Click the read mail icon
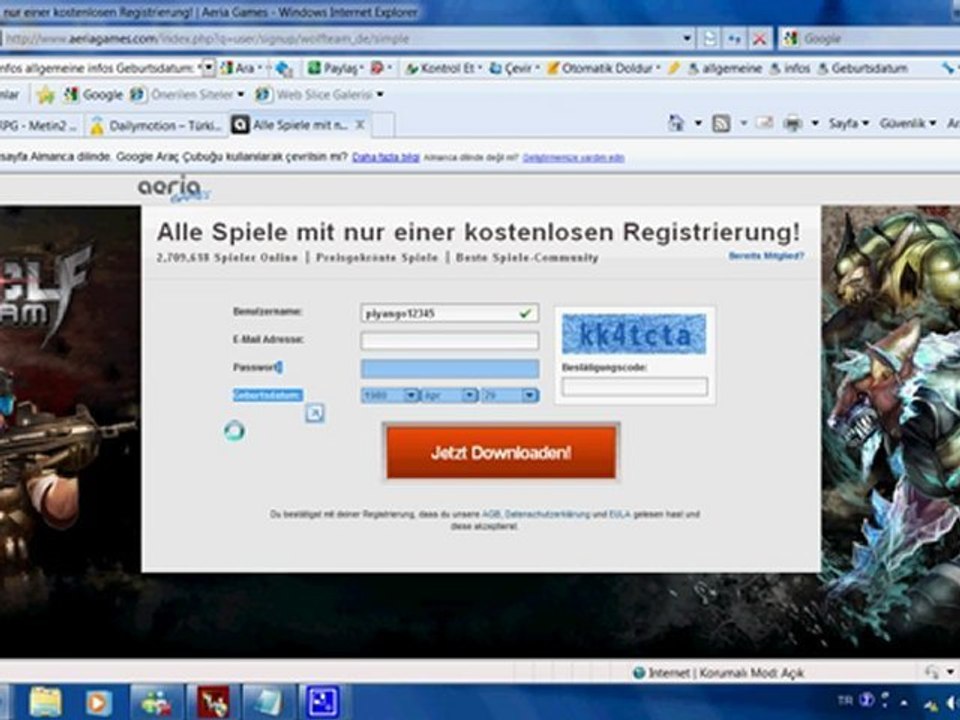This screenshot has width=960, height=720. (x=764, y=123)
